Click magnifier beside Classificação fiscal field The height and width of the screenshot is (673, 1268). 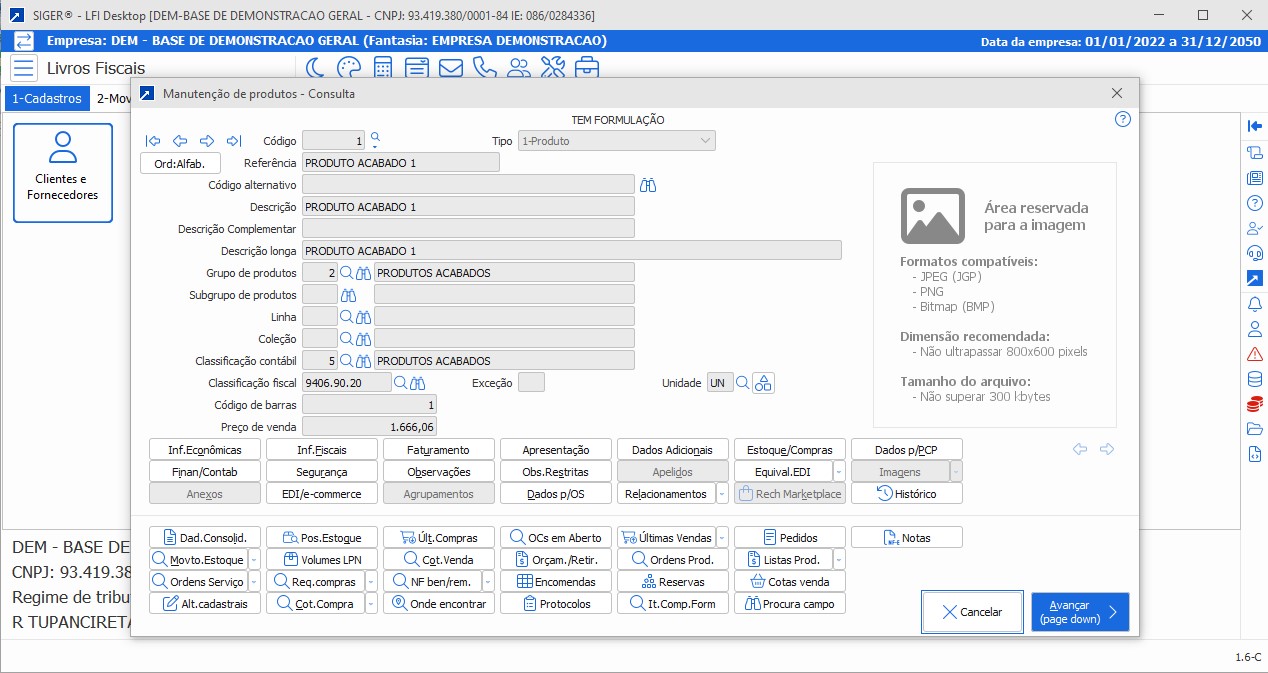[400, 383]
